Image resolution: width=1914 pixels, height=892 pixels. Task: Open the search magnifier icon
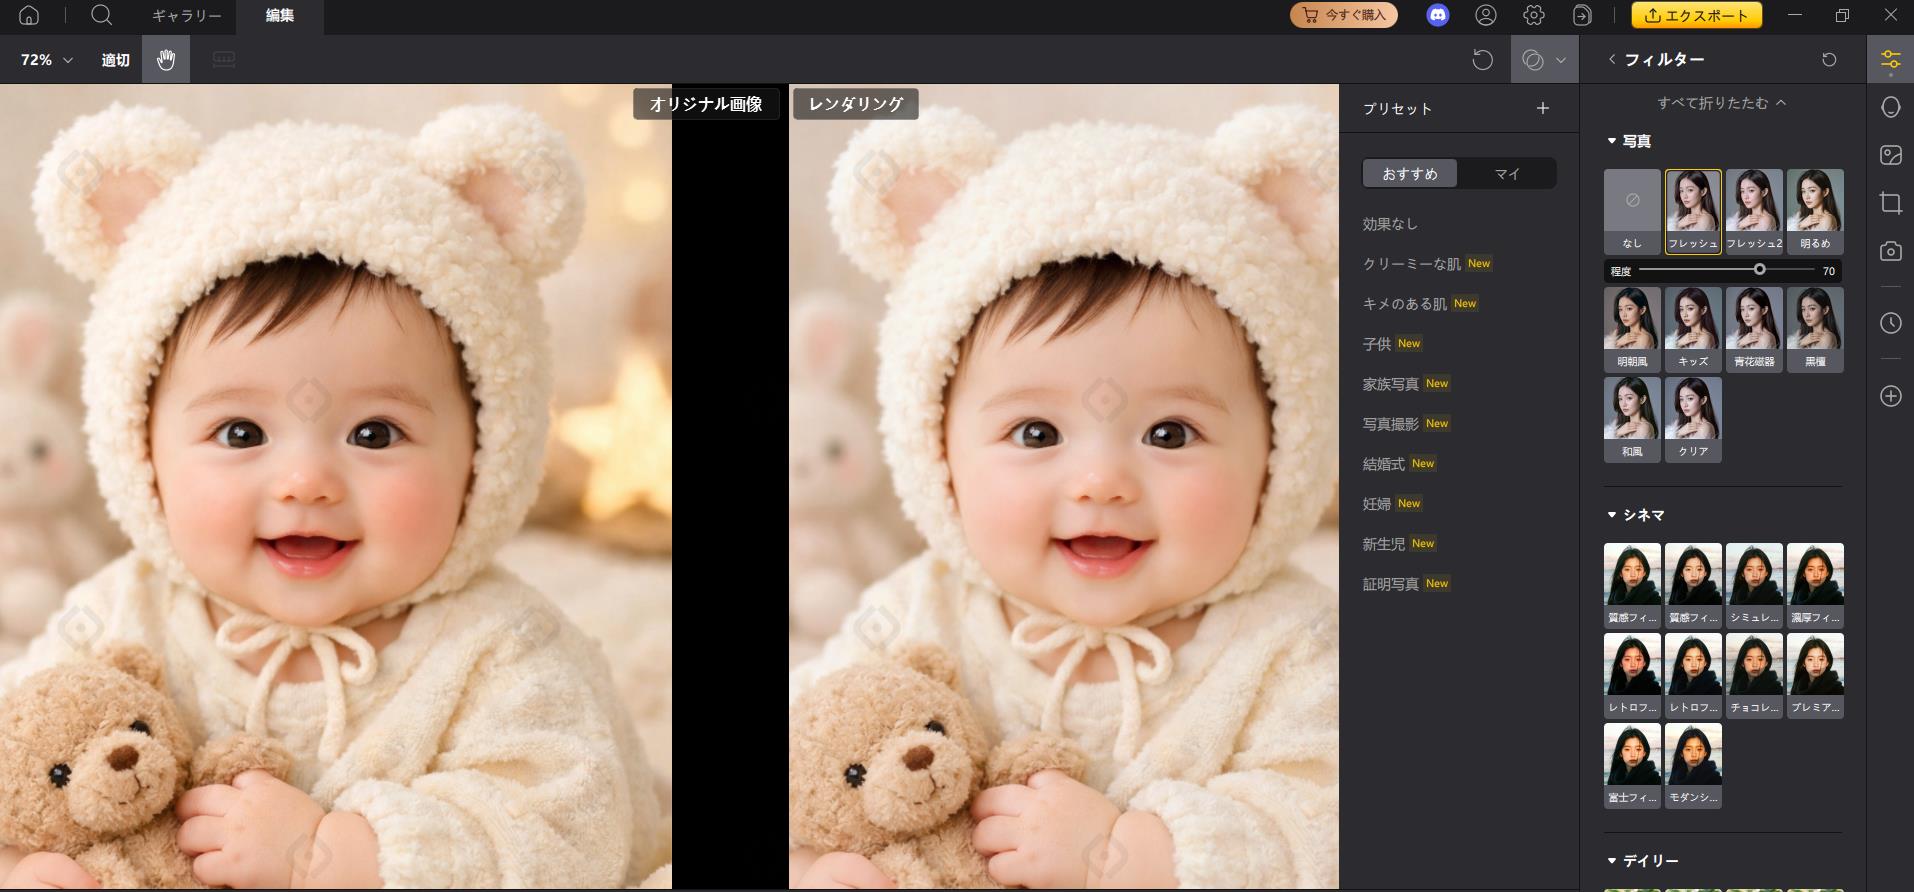pos(101,16)
